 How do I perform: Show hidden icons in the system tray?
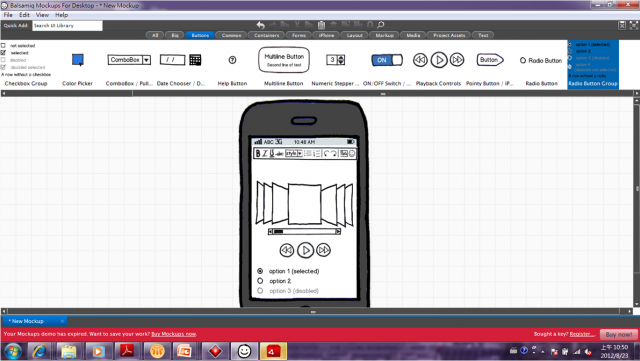tap(542, 351)
